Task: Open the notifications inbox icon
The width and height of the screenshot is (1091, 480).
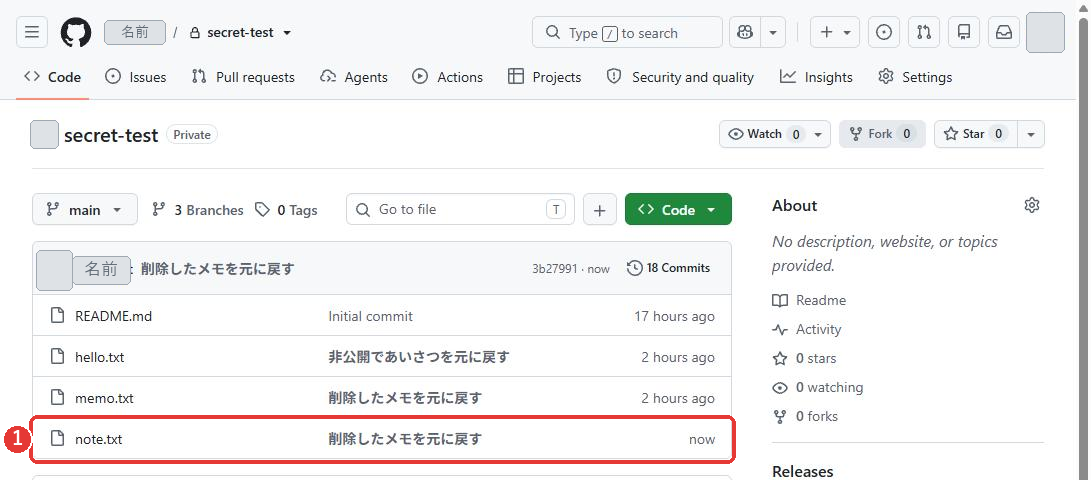Action: (x=1004, y=33)
